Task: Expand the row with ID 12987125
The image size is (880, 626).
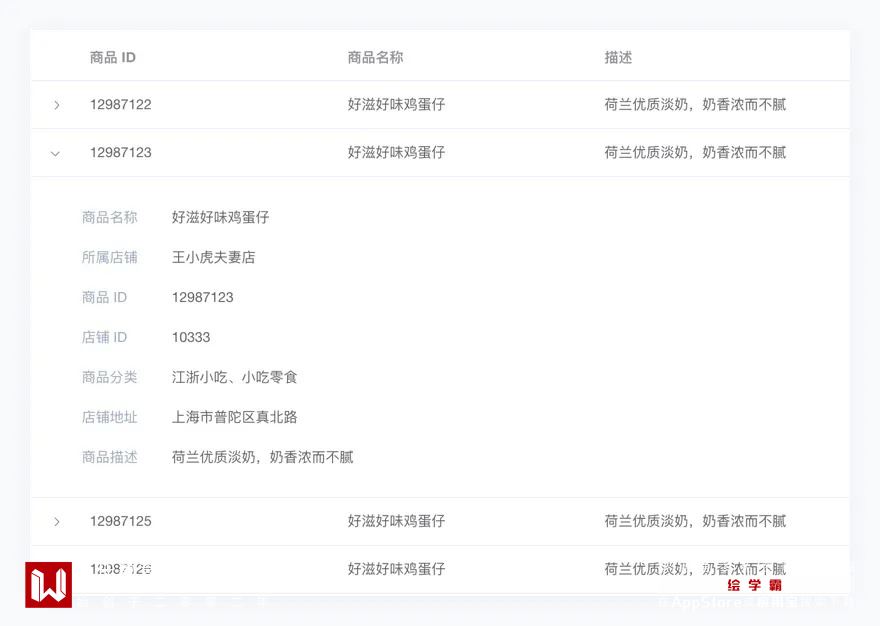Action: click(x=57, y=522)
